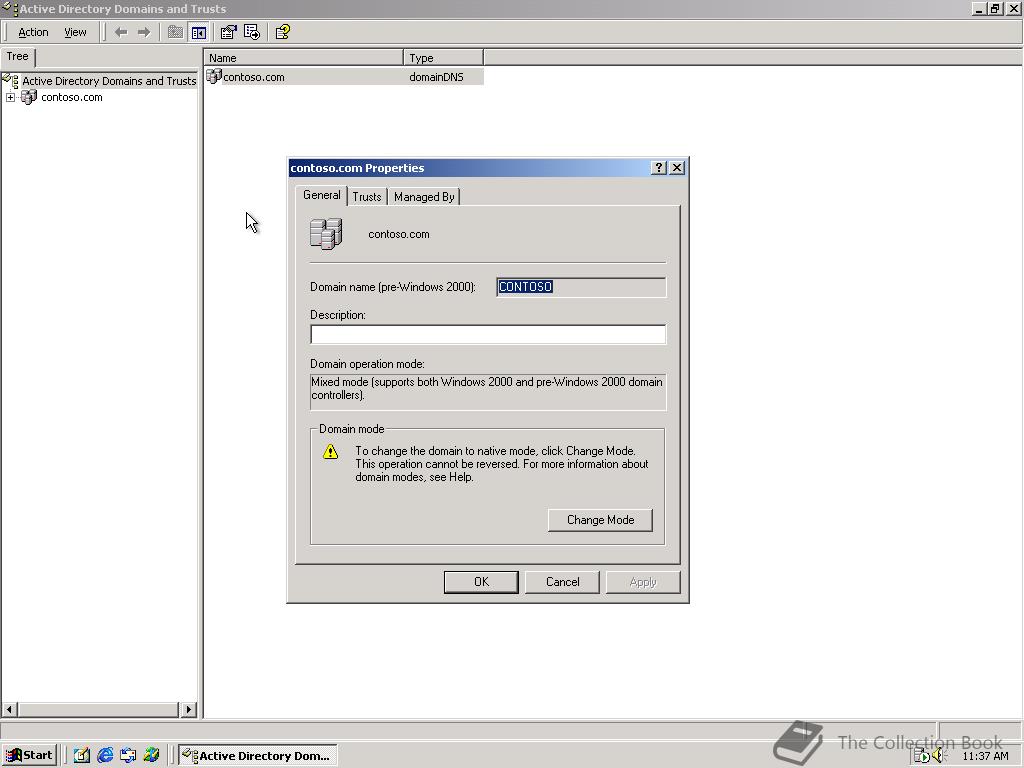Click the dialog's question mark help button
The width and height of the screenshot is (1024, 768).
[659, 168]
